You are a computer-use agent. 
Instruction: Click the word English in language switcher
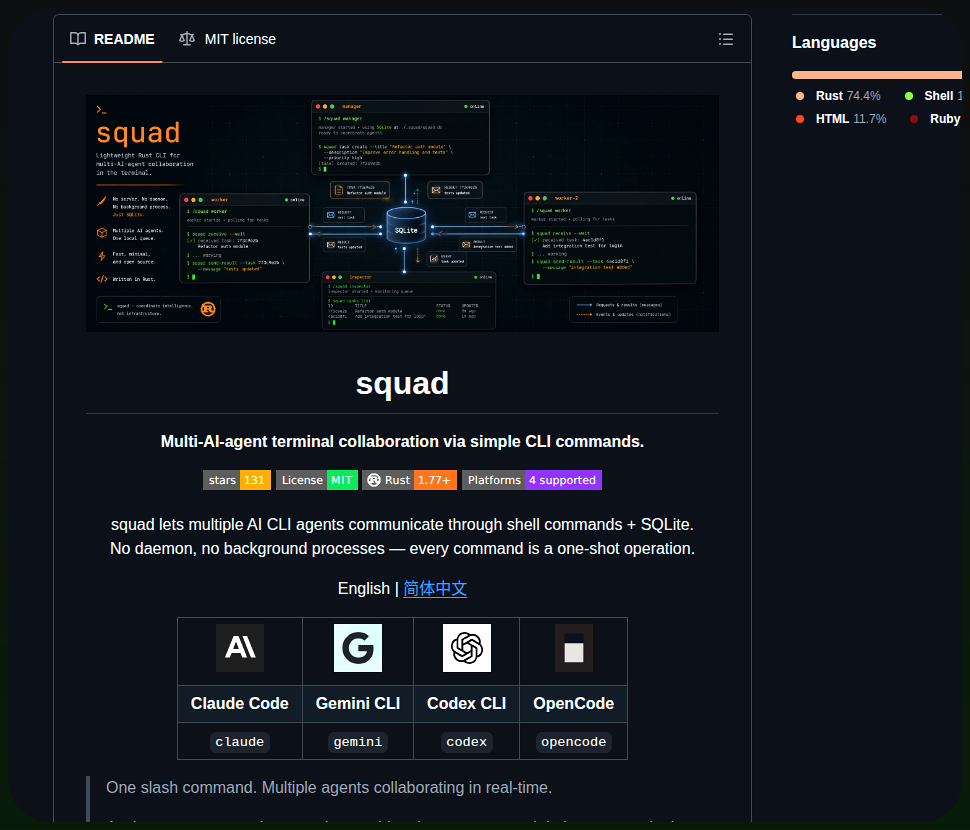point(364,588)
